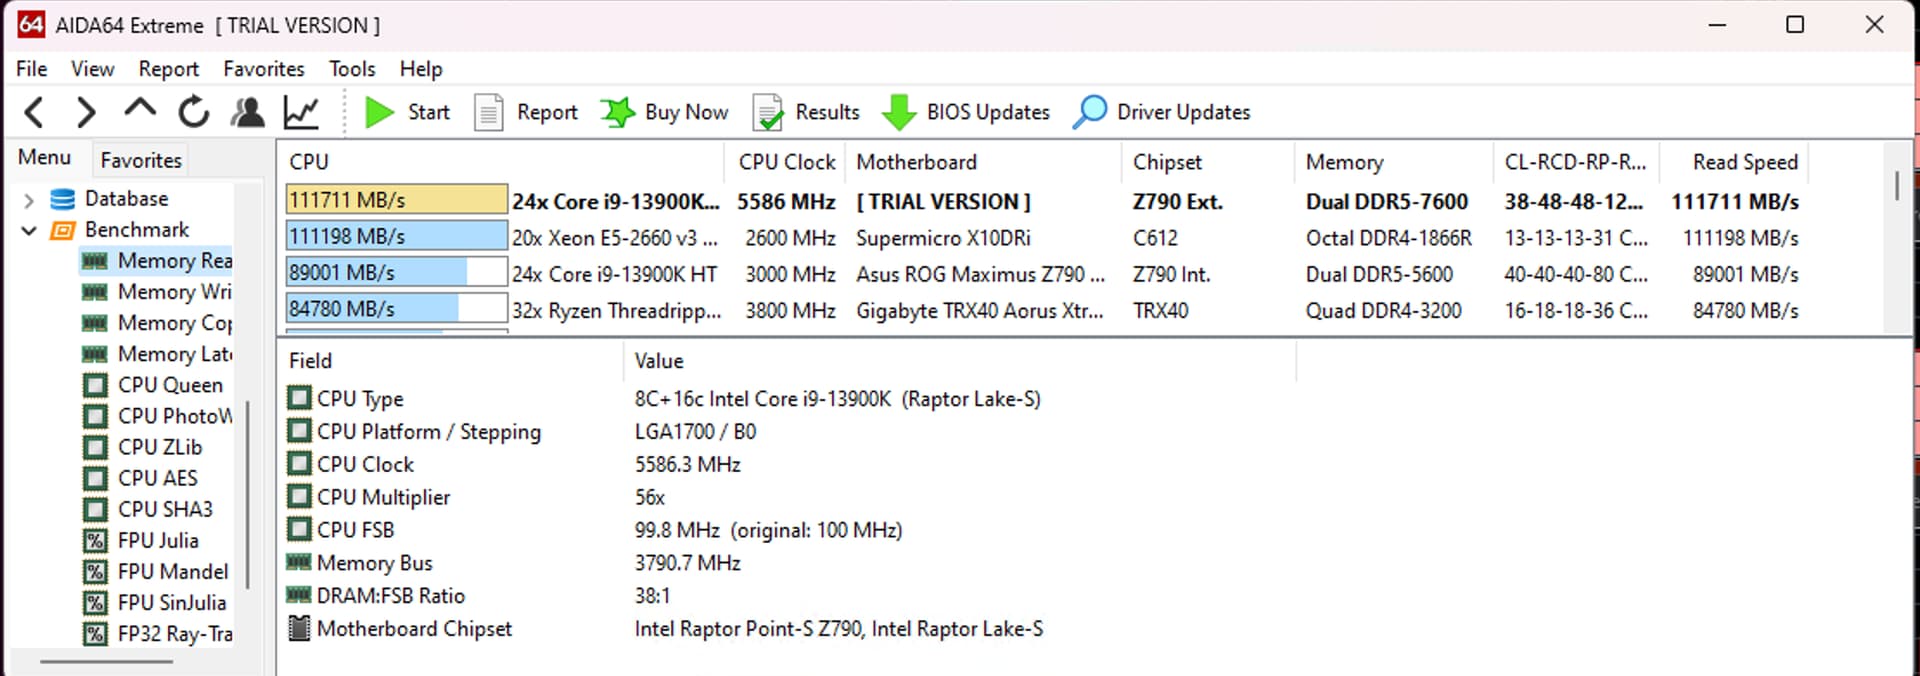Open the graph chart icon in toolbar
1920x676 pixels.
pos(301,112)
